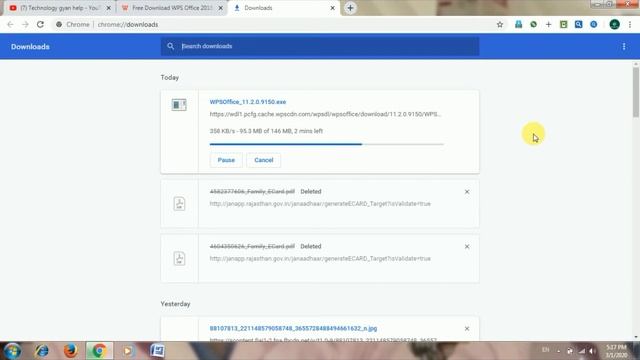
Task: Click the volume icon in system tray
Action: (x=592, y=351)
